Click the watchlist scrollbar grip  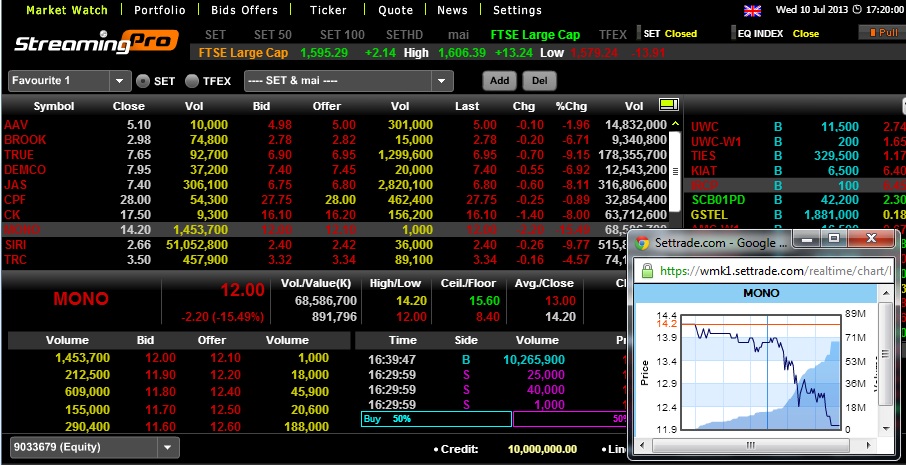coord(675,171)
